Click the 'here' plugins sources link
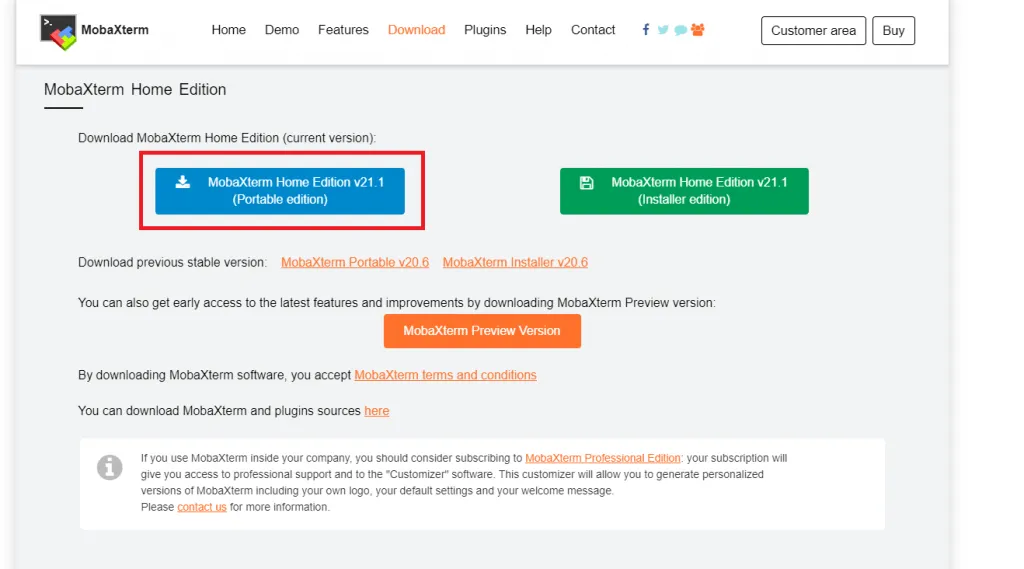The height and width of the screenshot is (569, 1024). coord(376,411)
